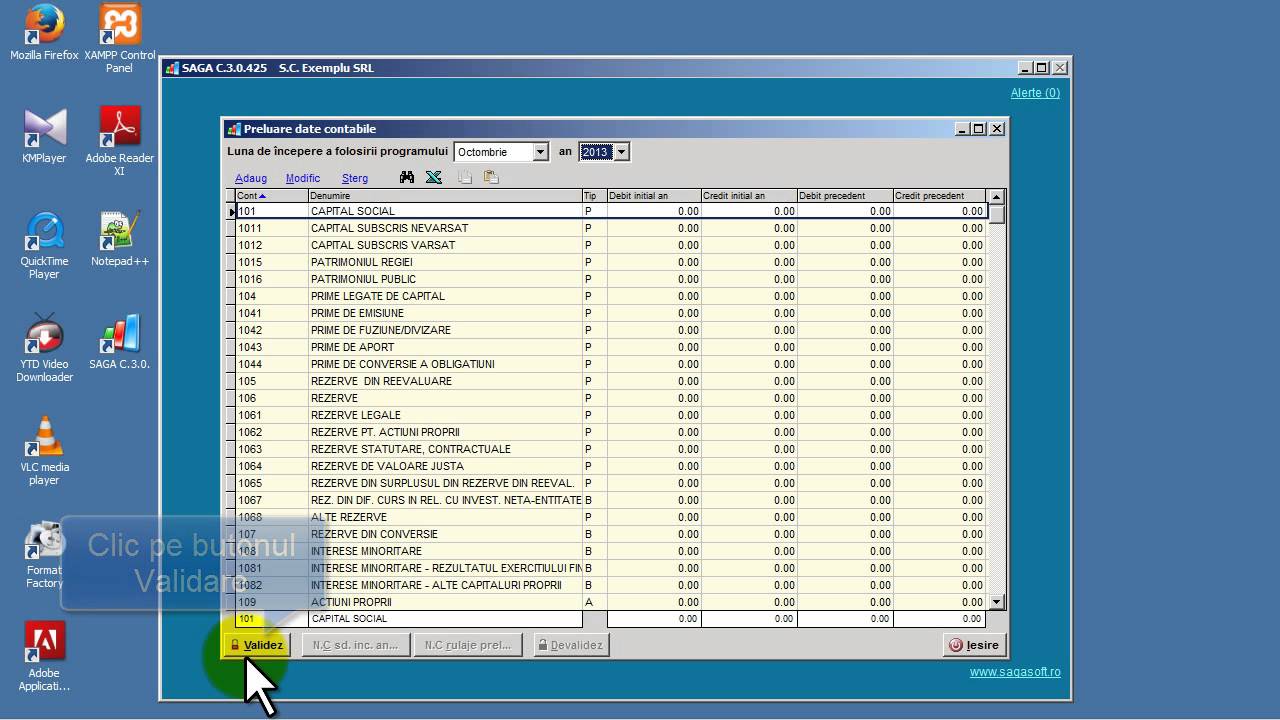1280x720 pixels.
Task: Click the Preluare date contabile window icon
Action: 234,129
